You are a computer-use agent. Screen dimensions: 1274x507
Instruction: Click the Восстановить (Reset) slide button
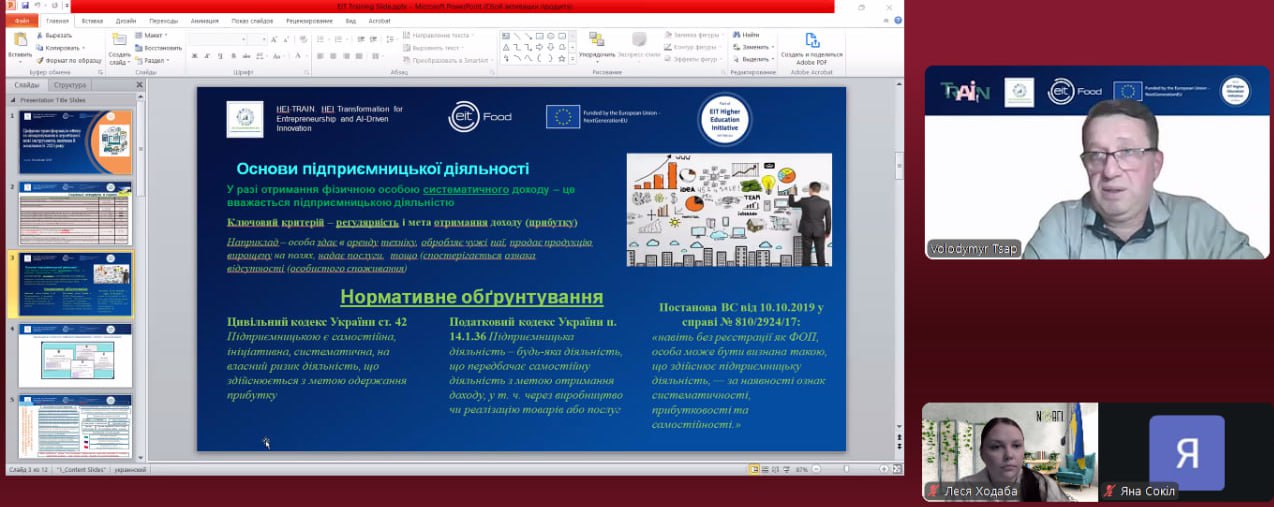click(x=158, y=48)
